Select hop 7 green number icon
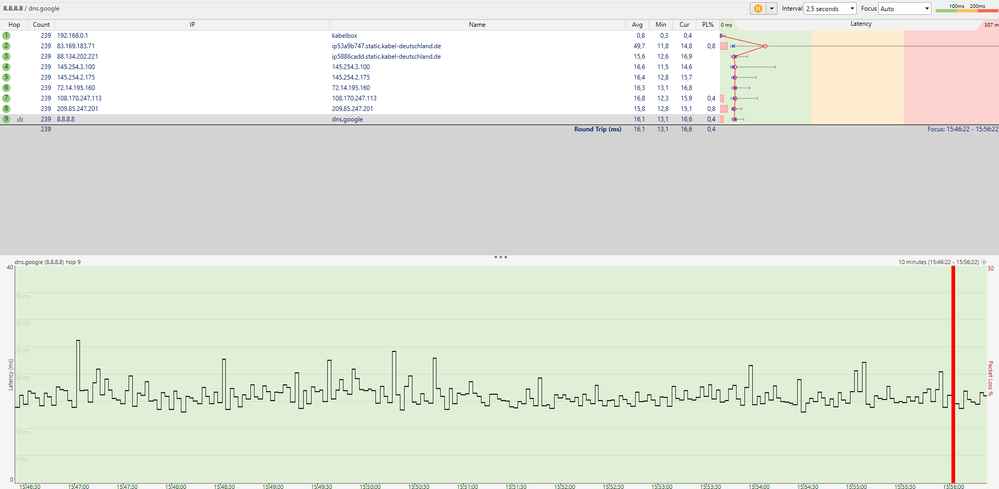 tap(5, 98)
